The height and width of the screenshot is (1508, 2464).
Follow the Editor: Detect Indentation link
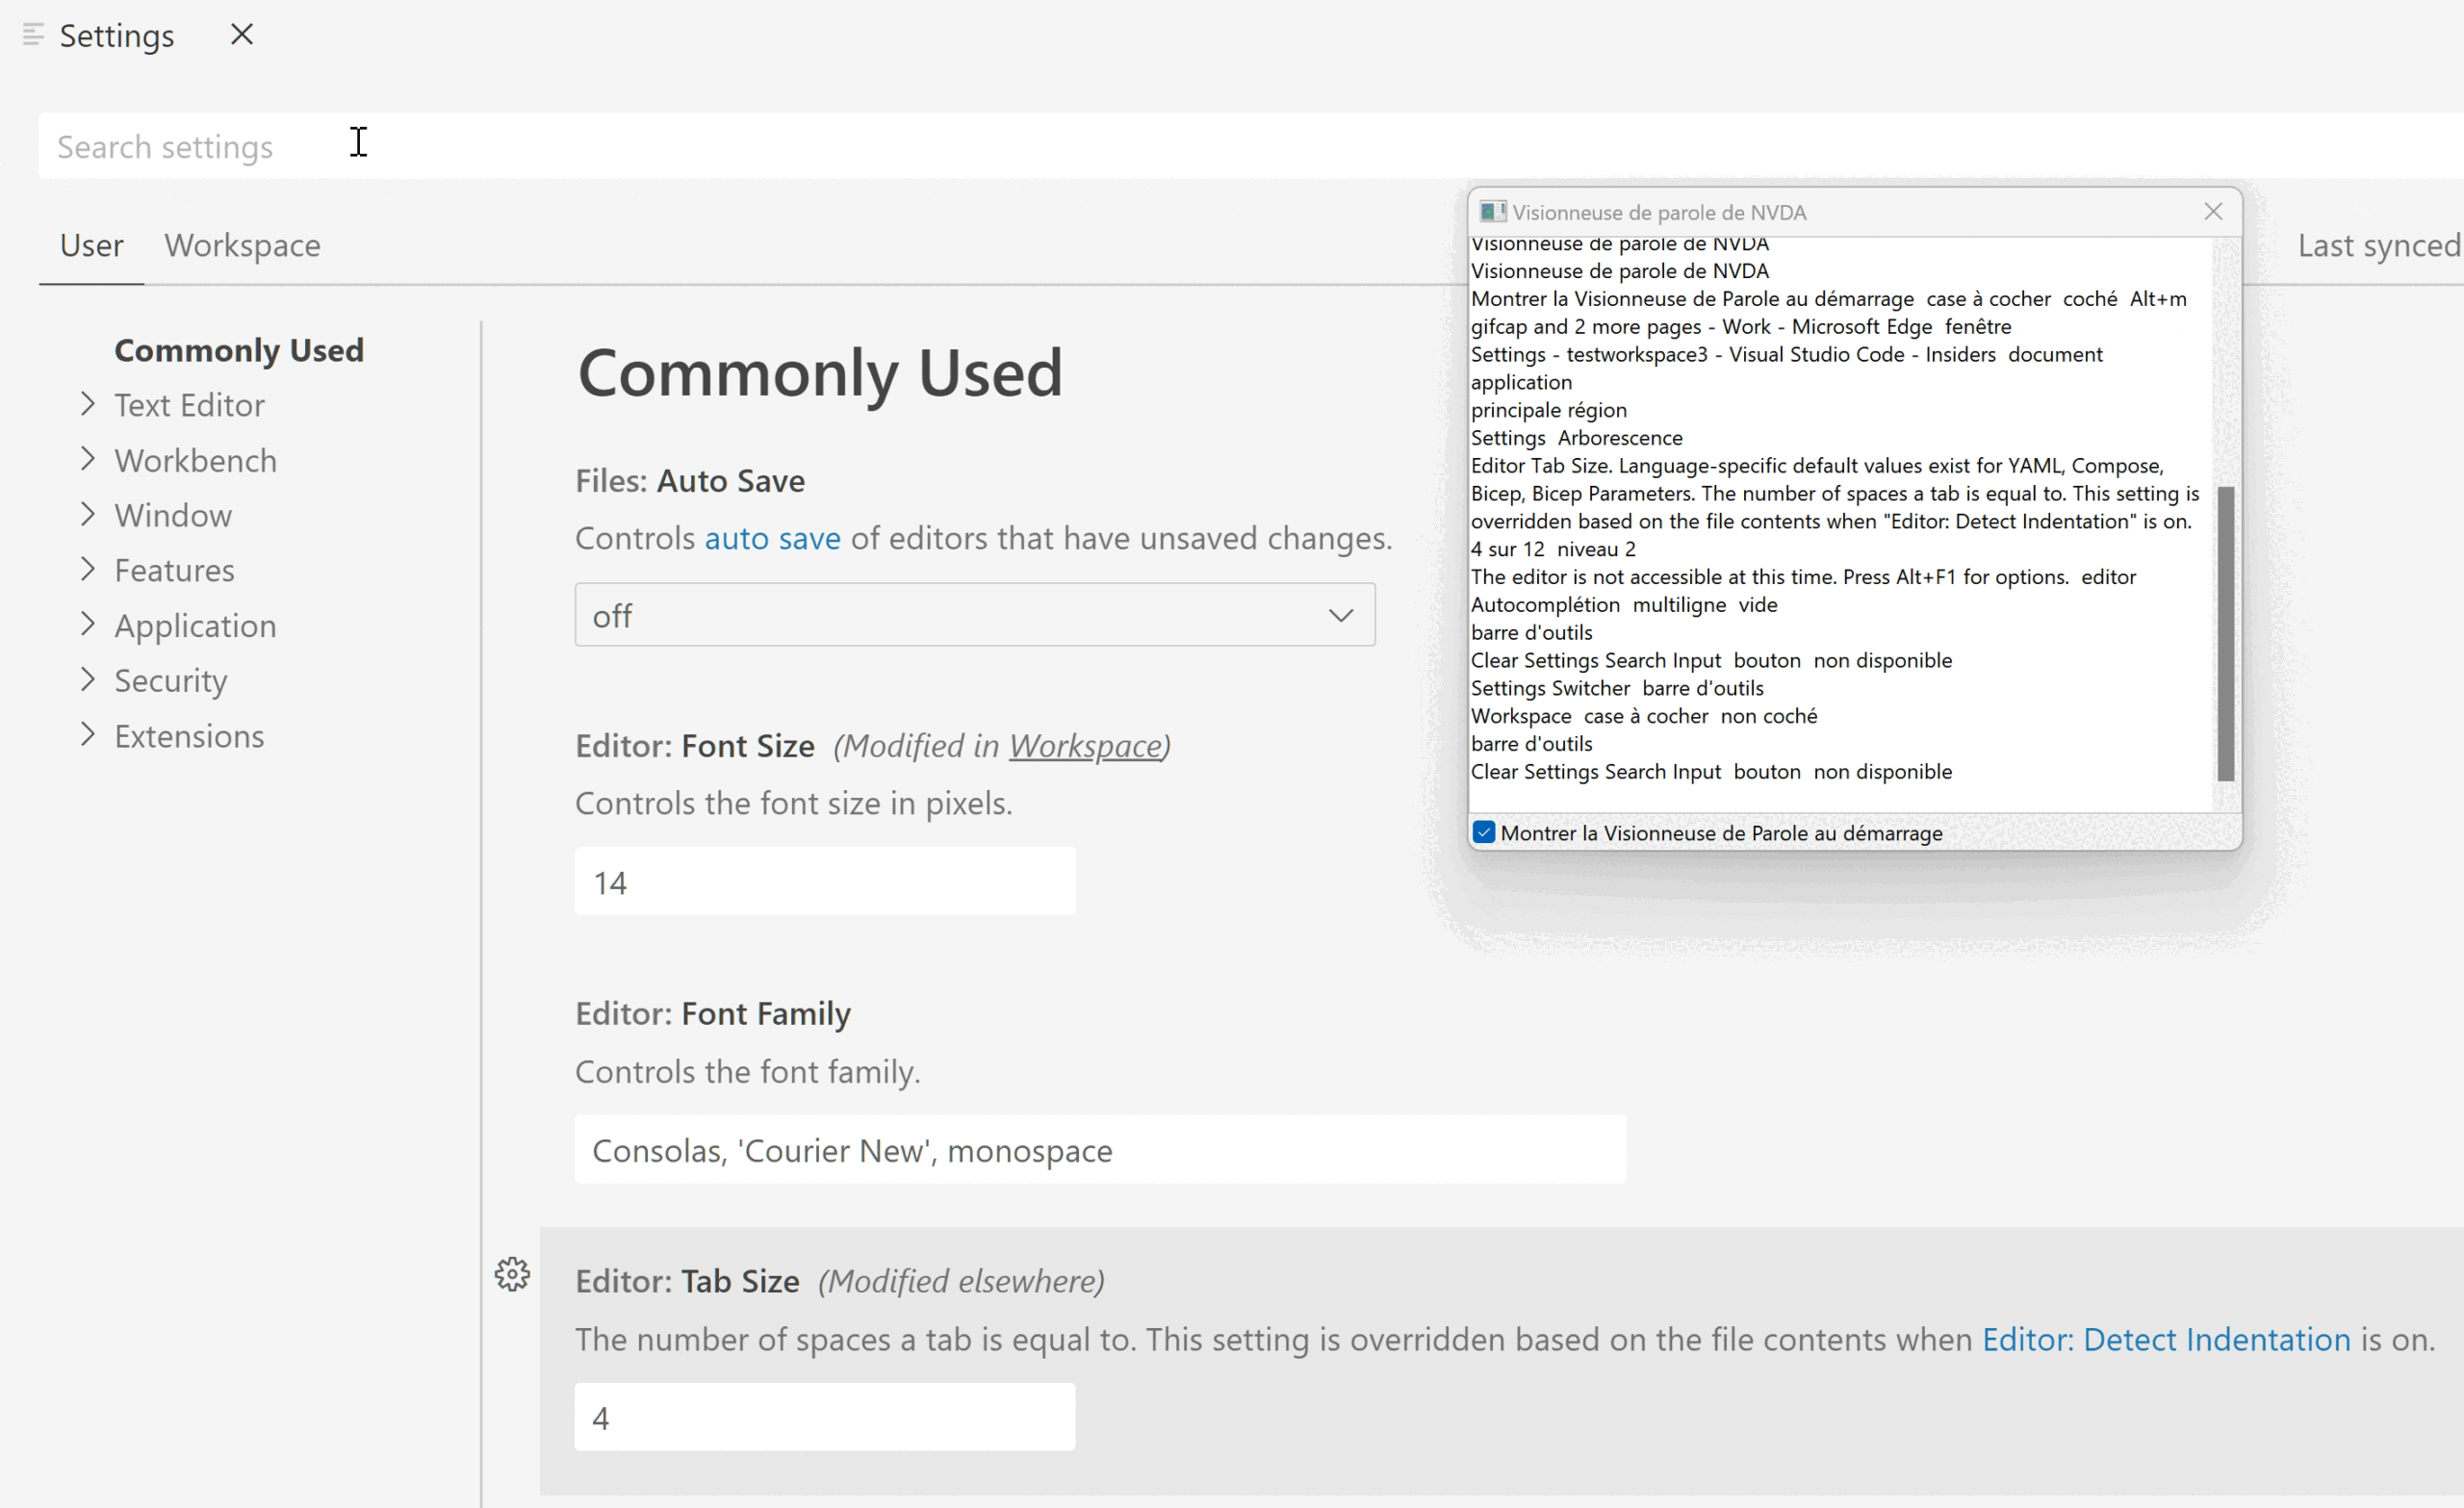(x=2165, y=1340)
